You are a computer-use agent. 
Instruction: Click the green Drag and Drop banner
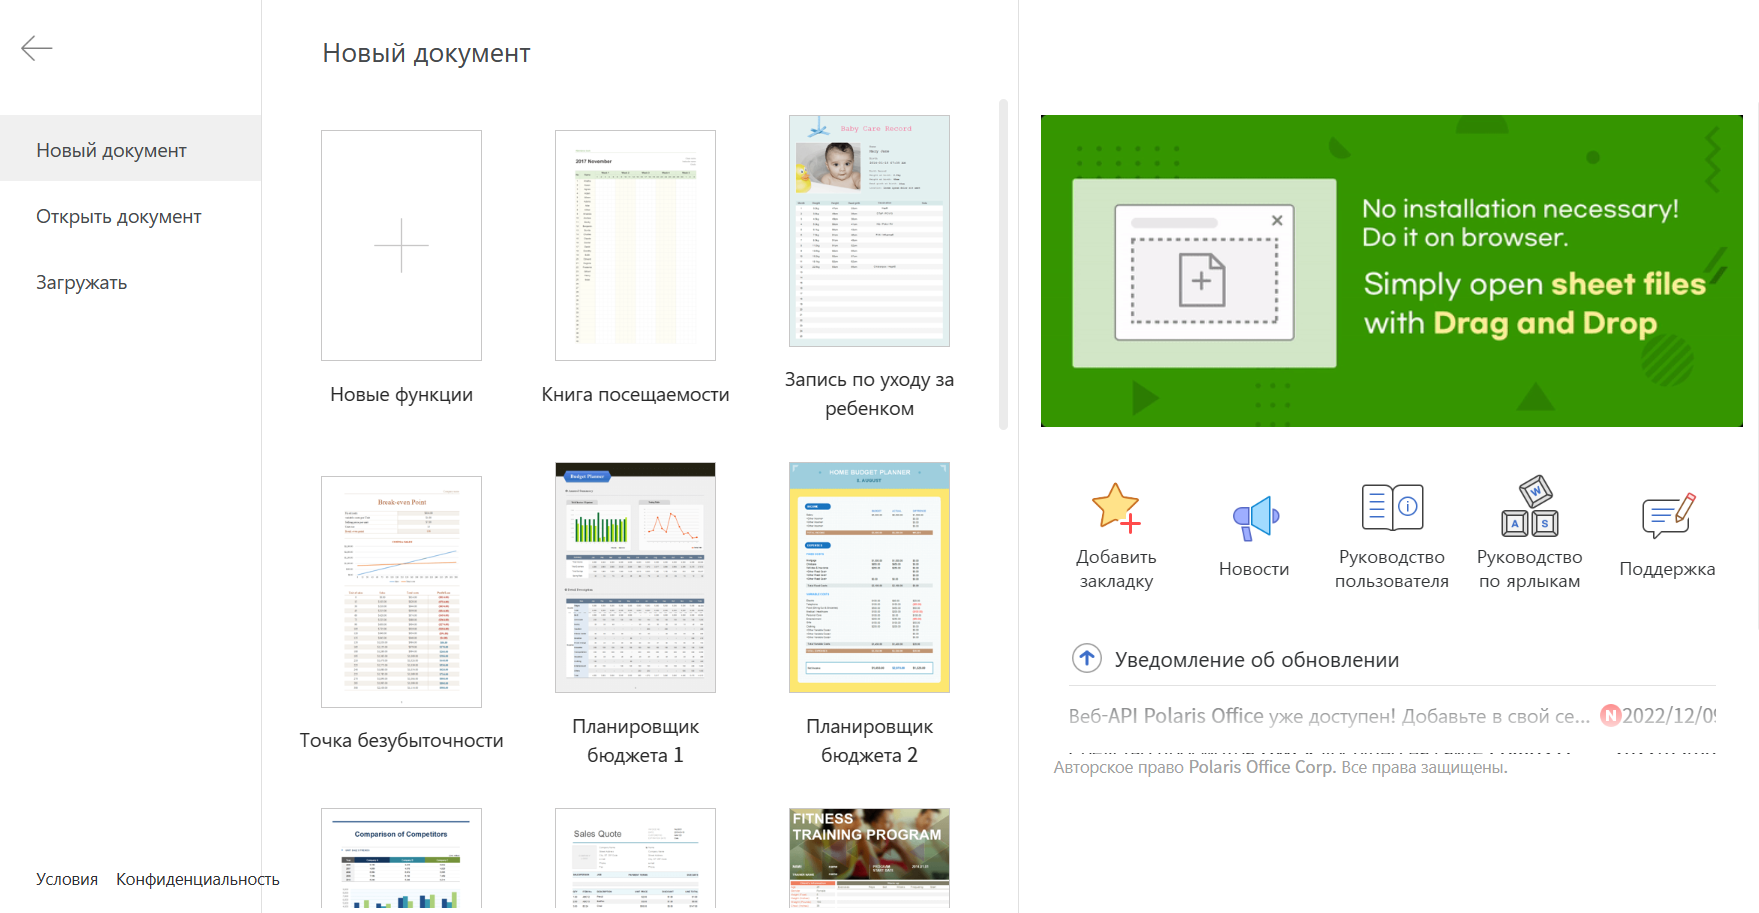pos(1391,271)
